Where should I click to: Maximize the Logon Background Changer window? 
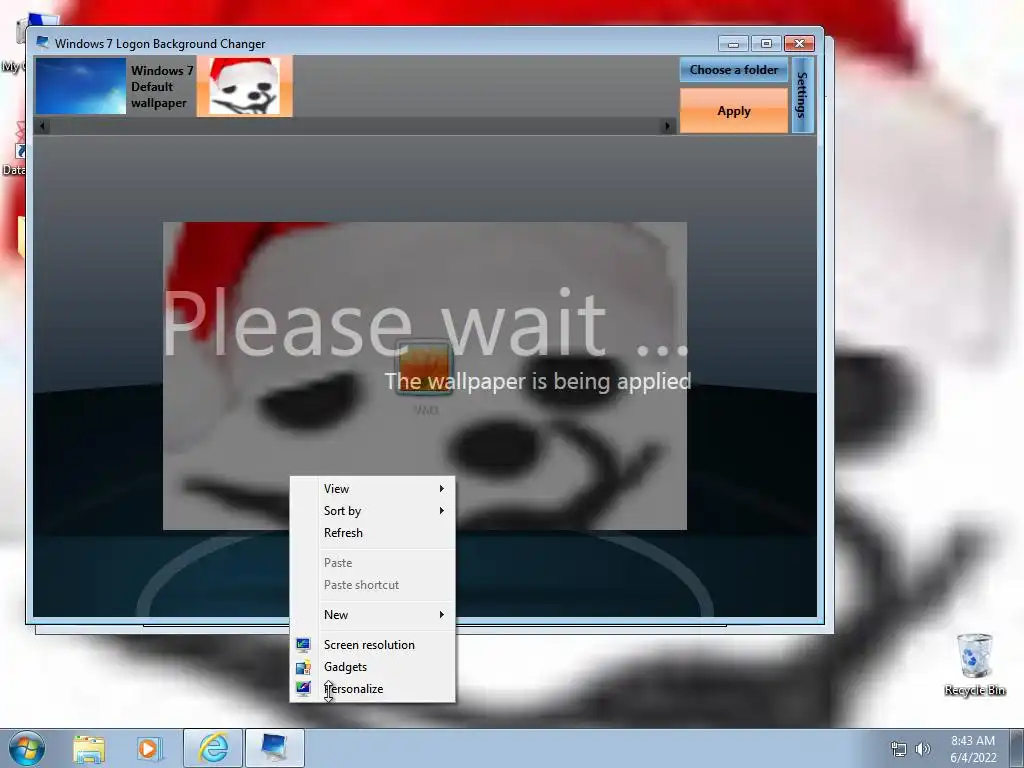766,44
